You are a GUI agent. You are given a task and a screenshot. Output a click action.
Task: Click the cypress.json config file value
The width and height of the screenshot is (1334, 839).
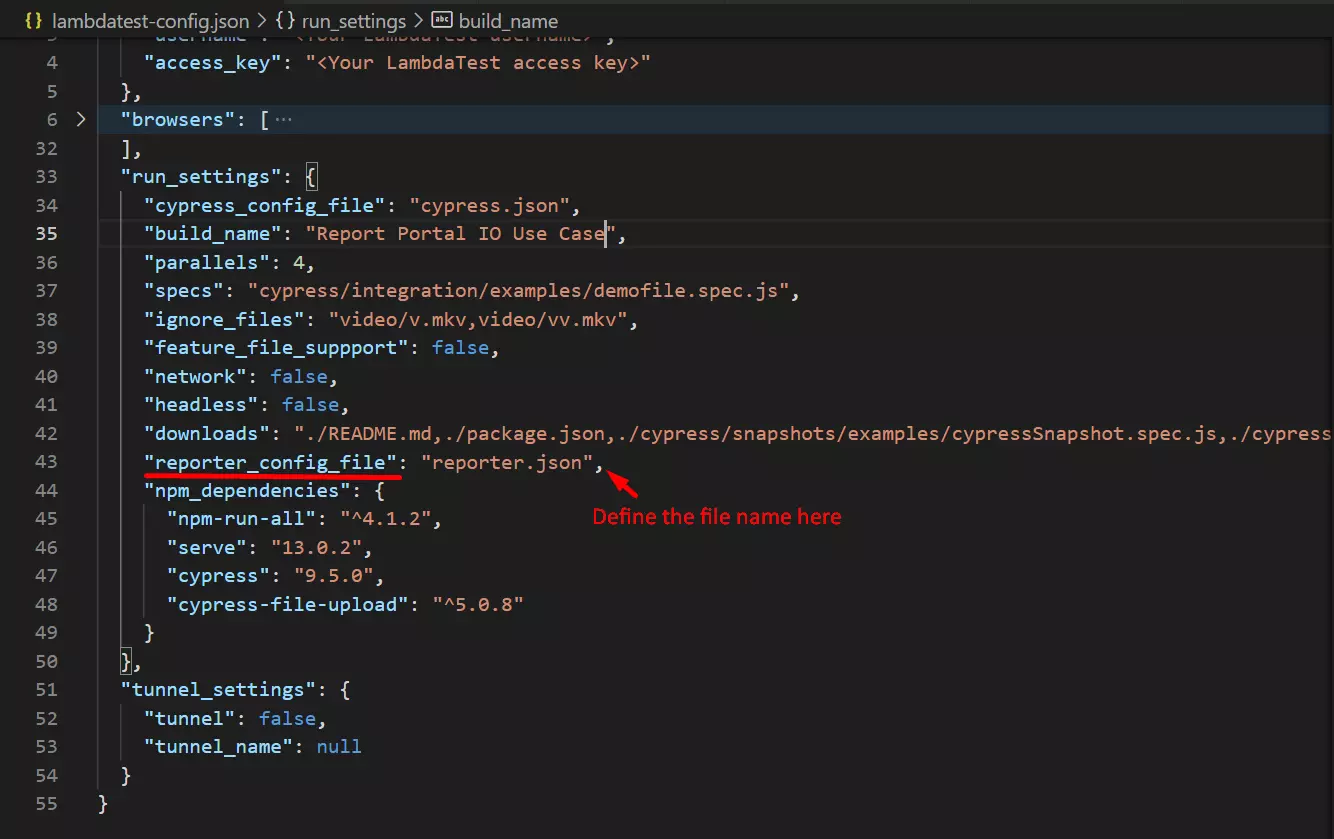(x=489, y=206)
